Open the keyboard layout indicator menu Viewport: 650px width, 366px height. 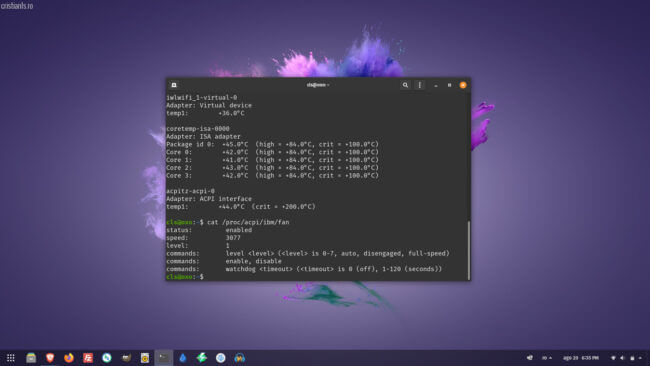[x=547, y=358]
